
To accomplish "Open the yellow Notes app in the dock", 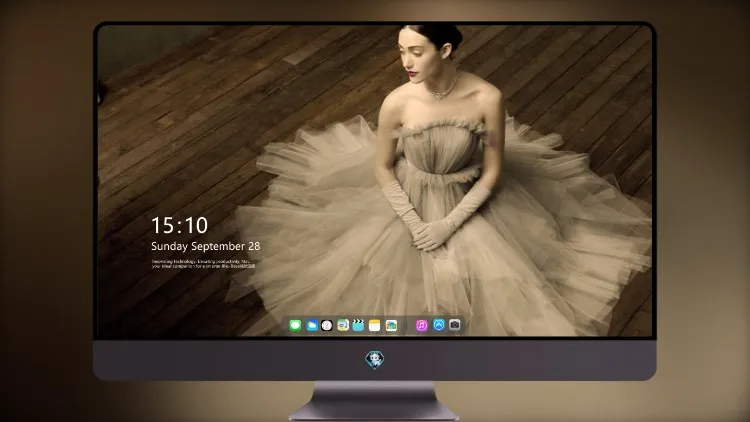I will click(x=375, y=326).
